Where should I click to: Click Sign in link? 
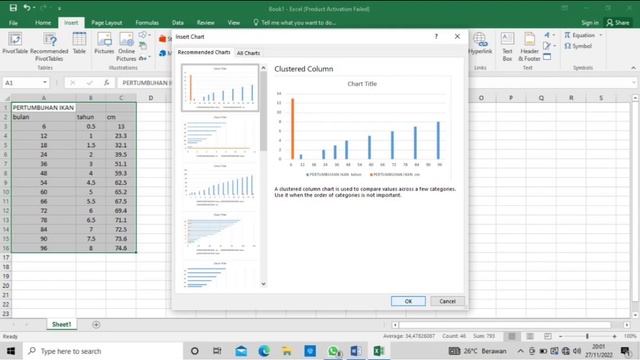[590, 23]
